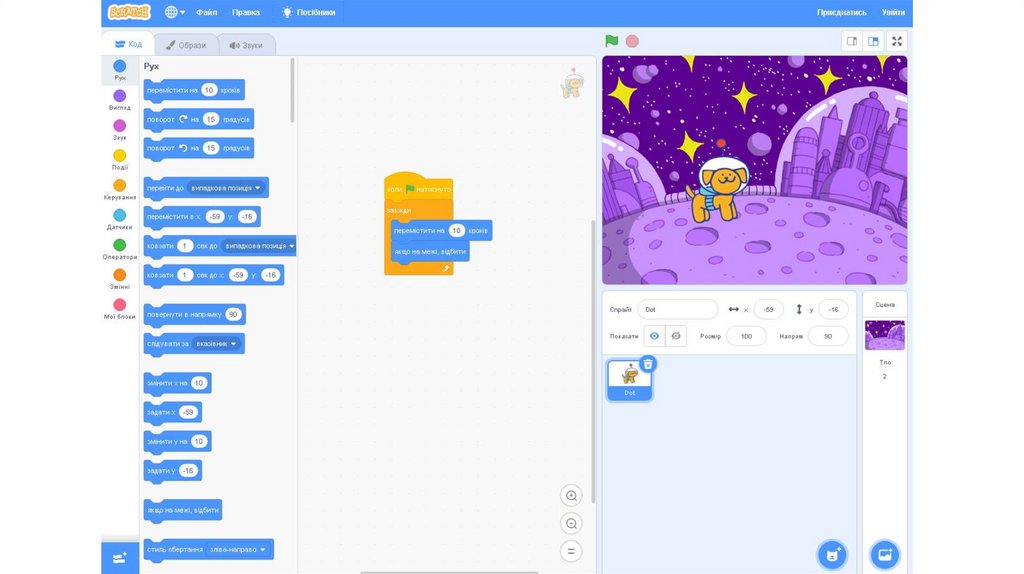Image resolution: width=1024 pixels, height=574 pixels.
Task: Switch to the Образи tab
Action: (x=185, y=45)
